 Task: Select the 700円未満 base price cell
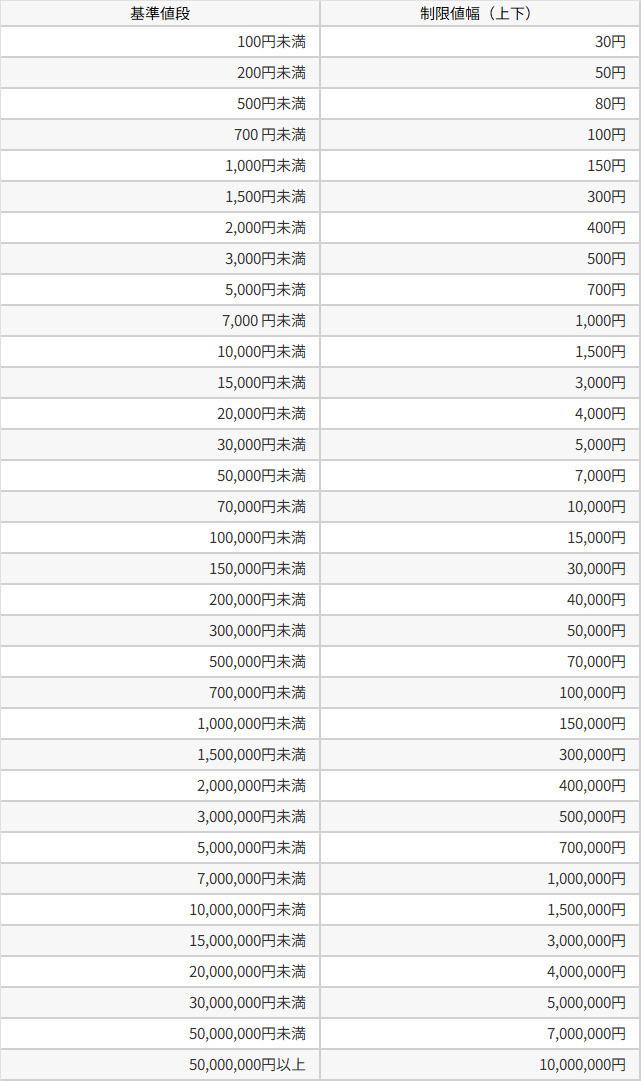270,135
